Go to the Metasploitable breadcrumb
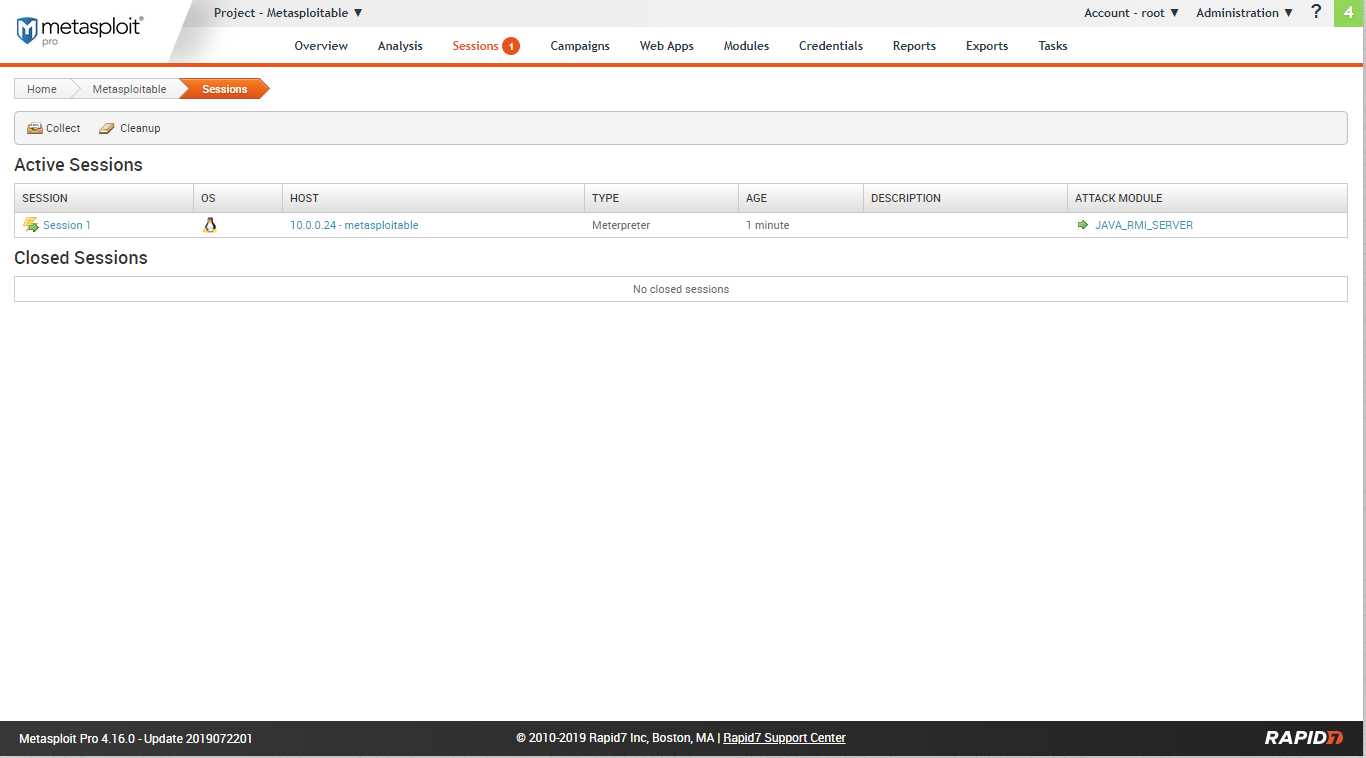The height and width of the screenshot is (758, 1366). click(x=130, y=89)
